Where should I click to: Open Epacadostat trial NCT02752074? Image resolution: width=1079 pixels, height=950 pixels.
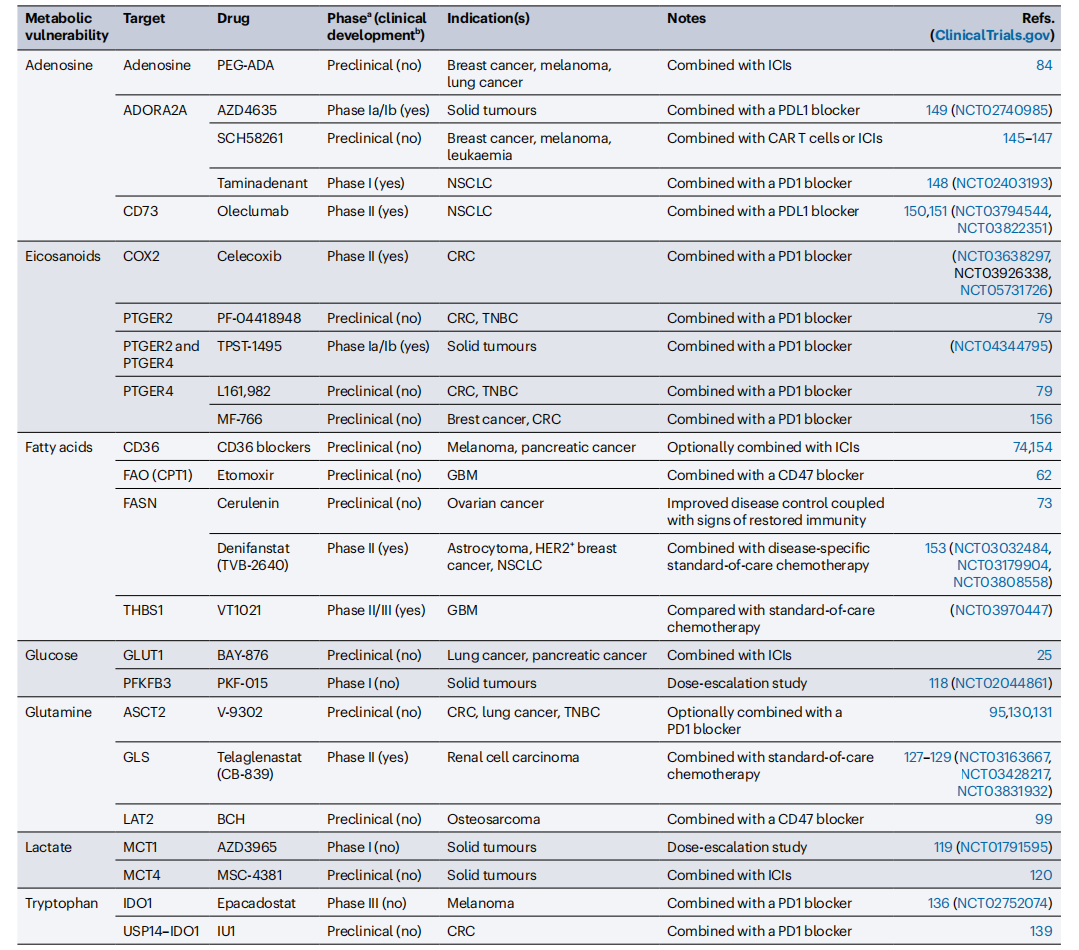pyautogui.click(x=1001, y=903)
